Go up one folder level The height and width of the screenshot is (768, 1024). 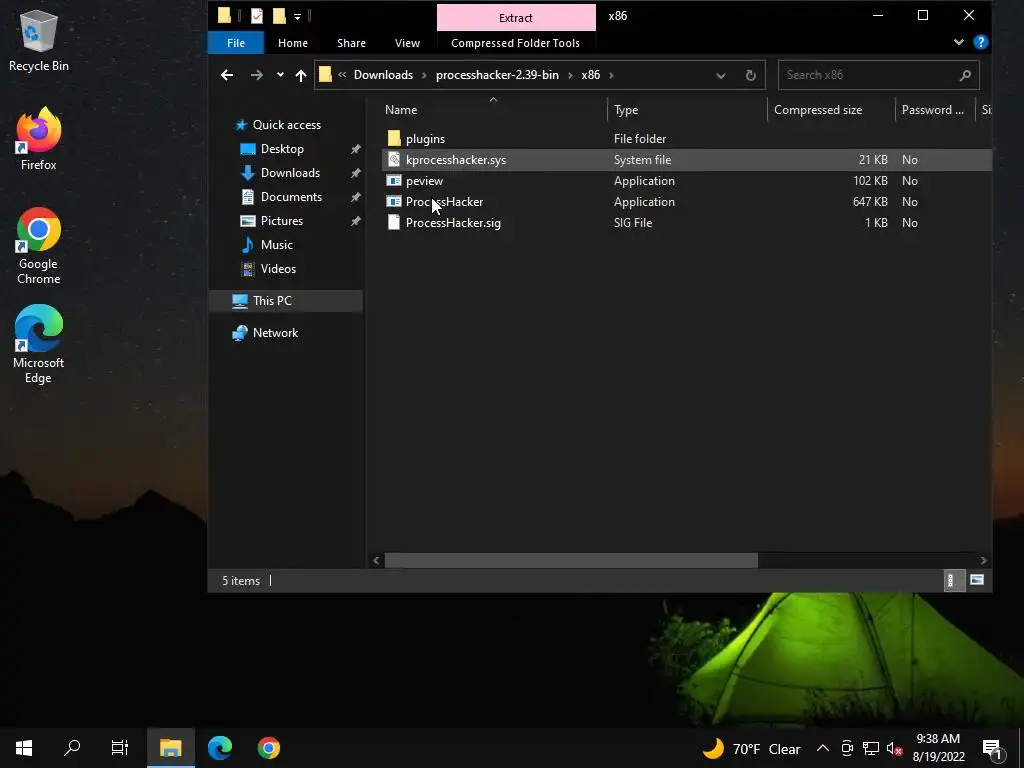[301, 75]
